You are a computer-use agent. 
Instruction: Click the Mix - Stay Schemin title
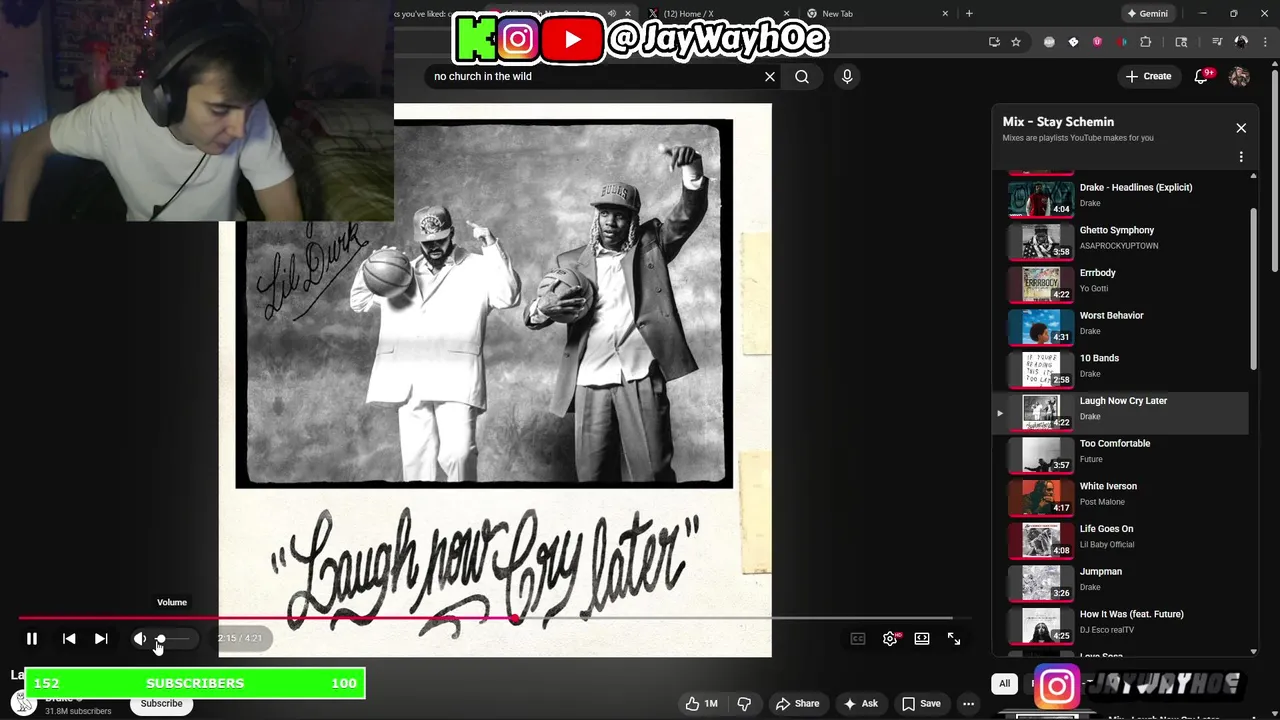[1058, 122]
